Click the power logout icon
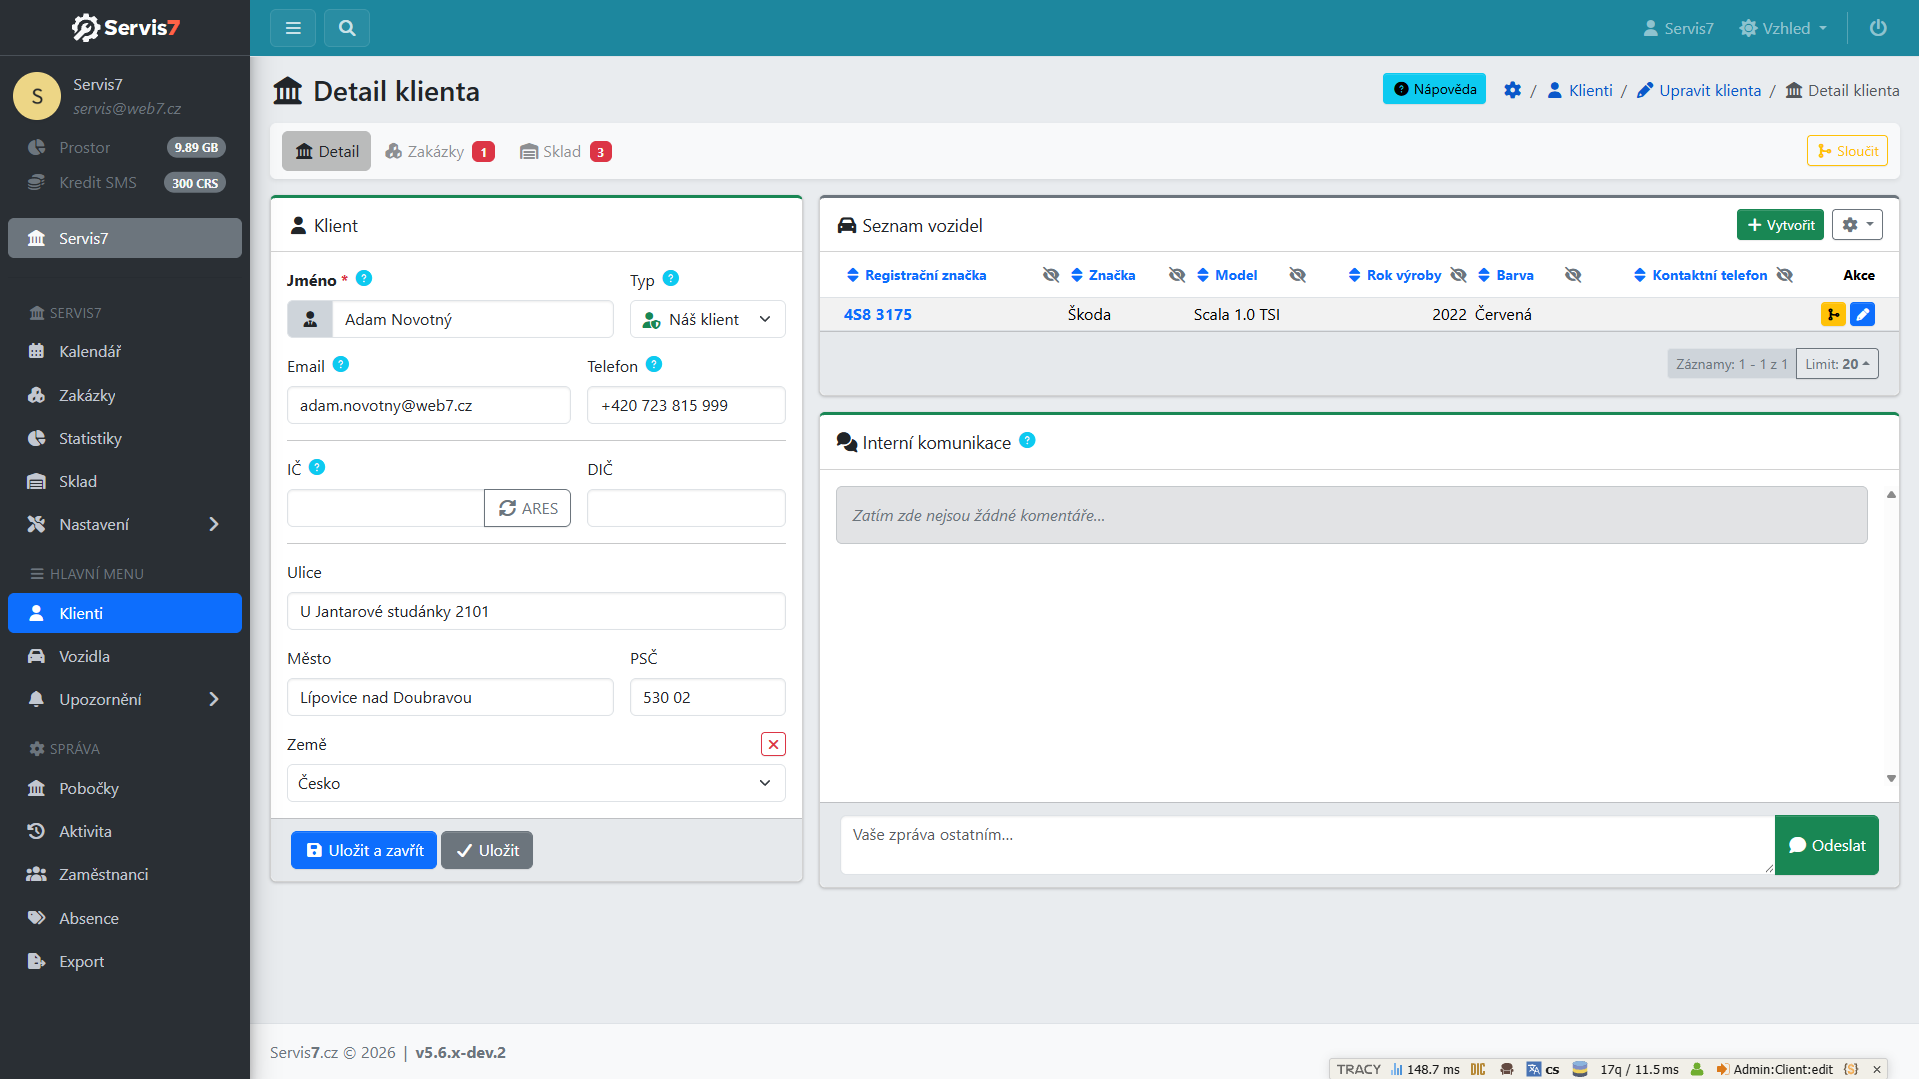The width and height of the screenshot is (1919, 1079). pyautogui.click(x=1878, y=28)
